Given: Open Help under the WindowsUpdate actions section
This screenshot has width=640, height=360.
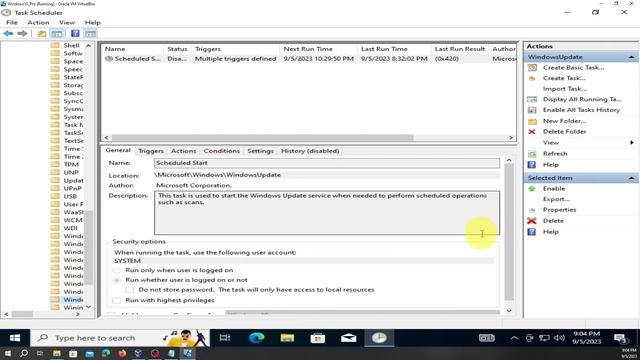Looking at the screenshot, I should 550,164.
